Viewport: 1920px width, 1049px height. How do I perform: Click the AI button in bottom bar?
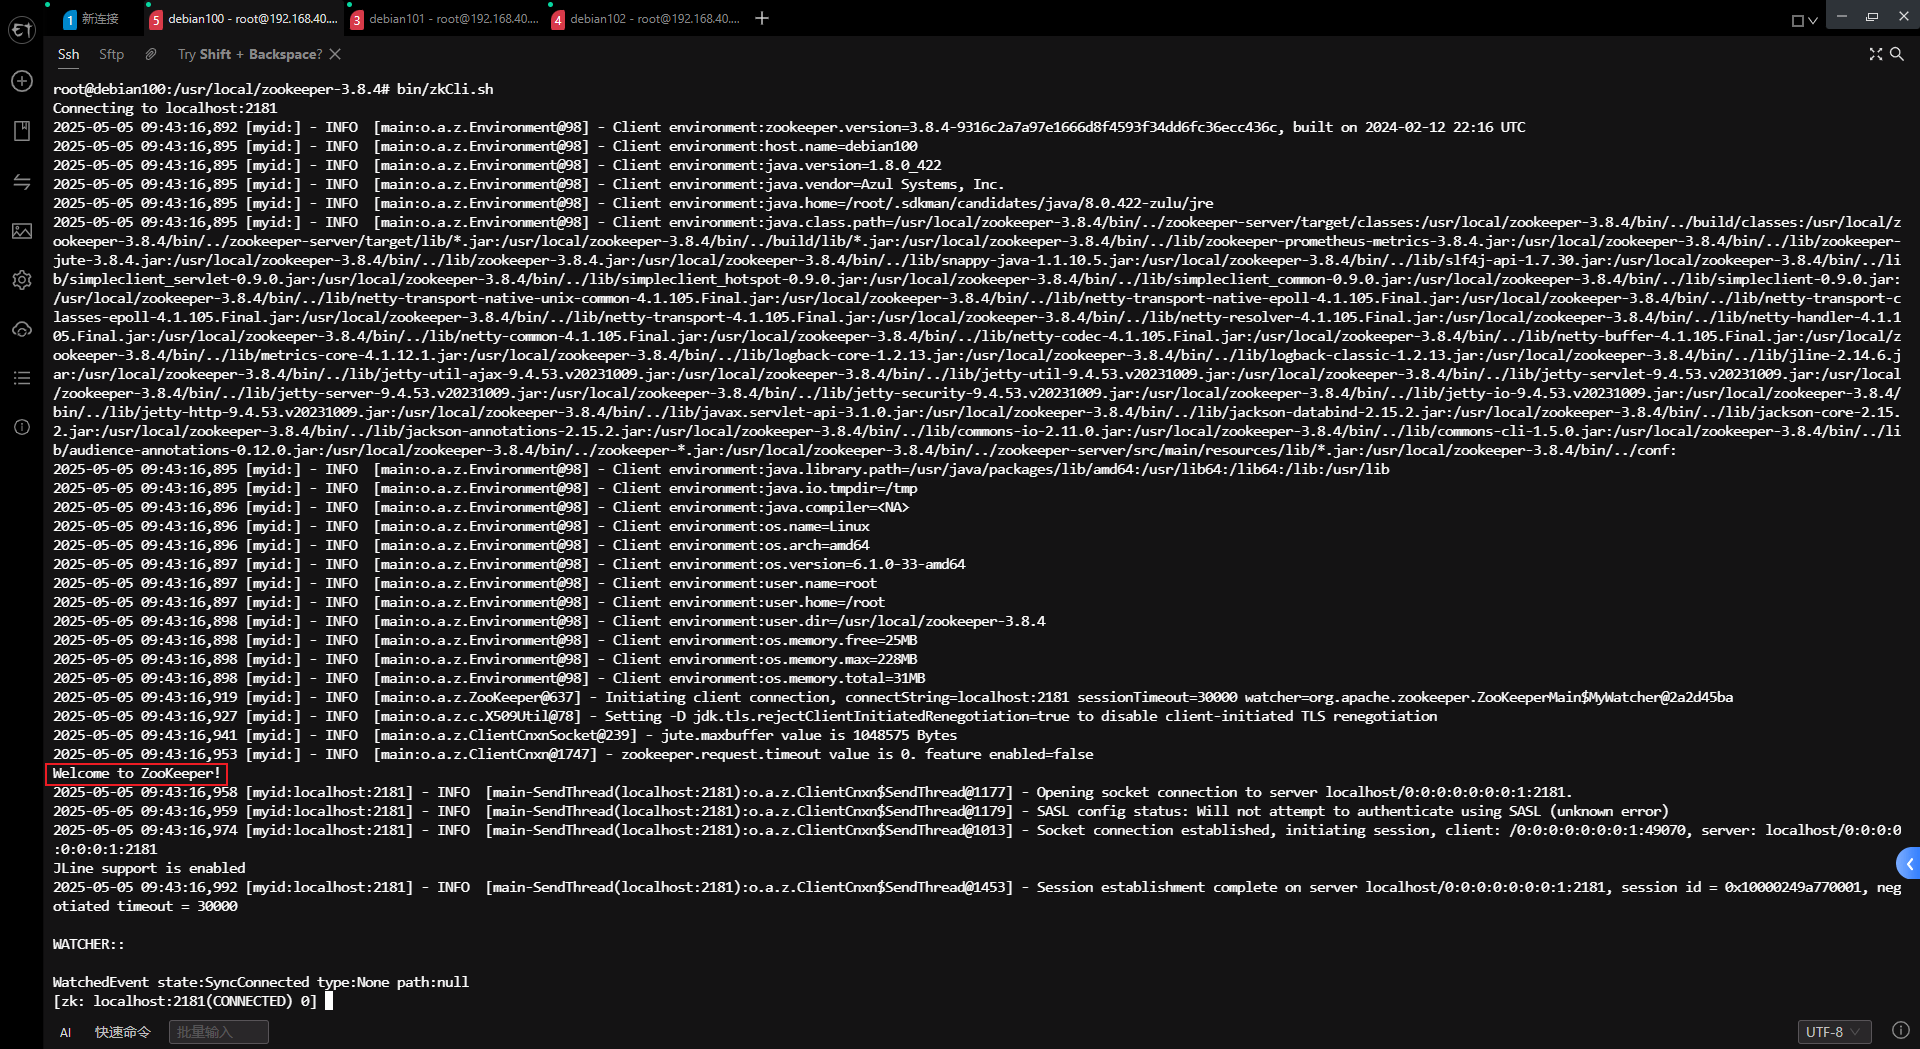click(66, 1032)
